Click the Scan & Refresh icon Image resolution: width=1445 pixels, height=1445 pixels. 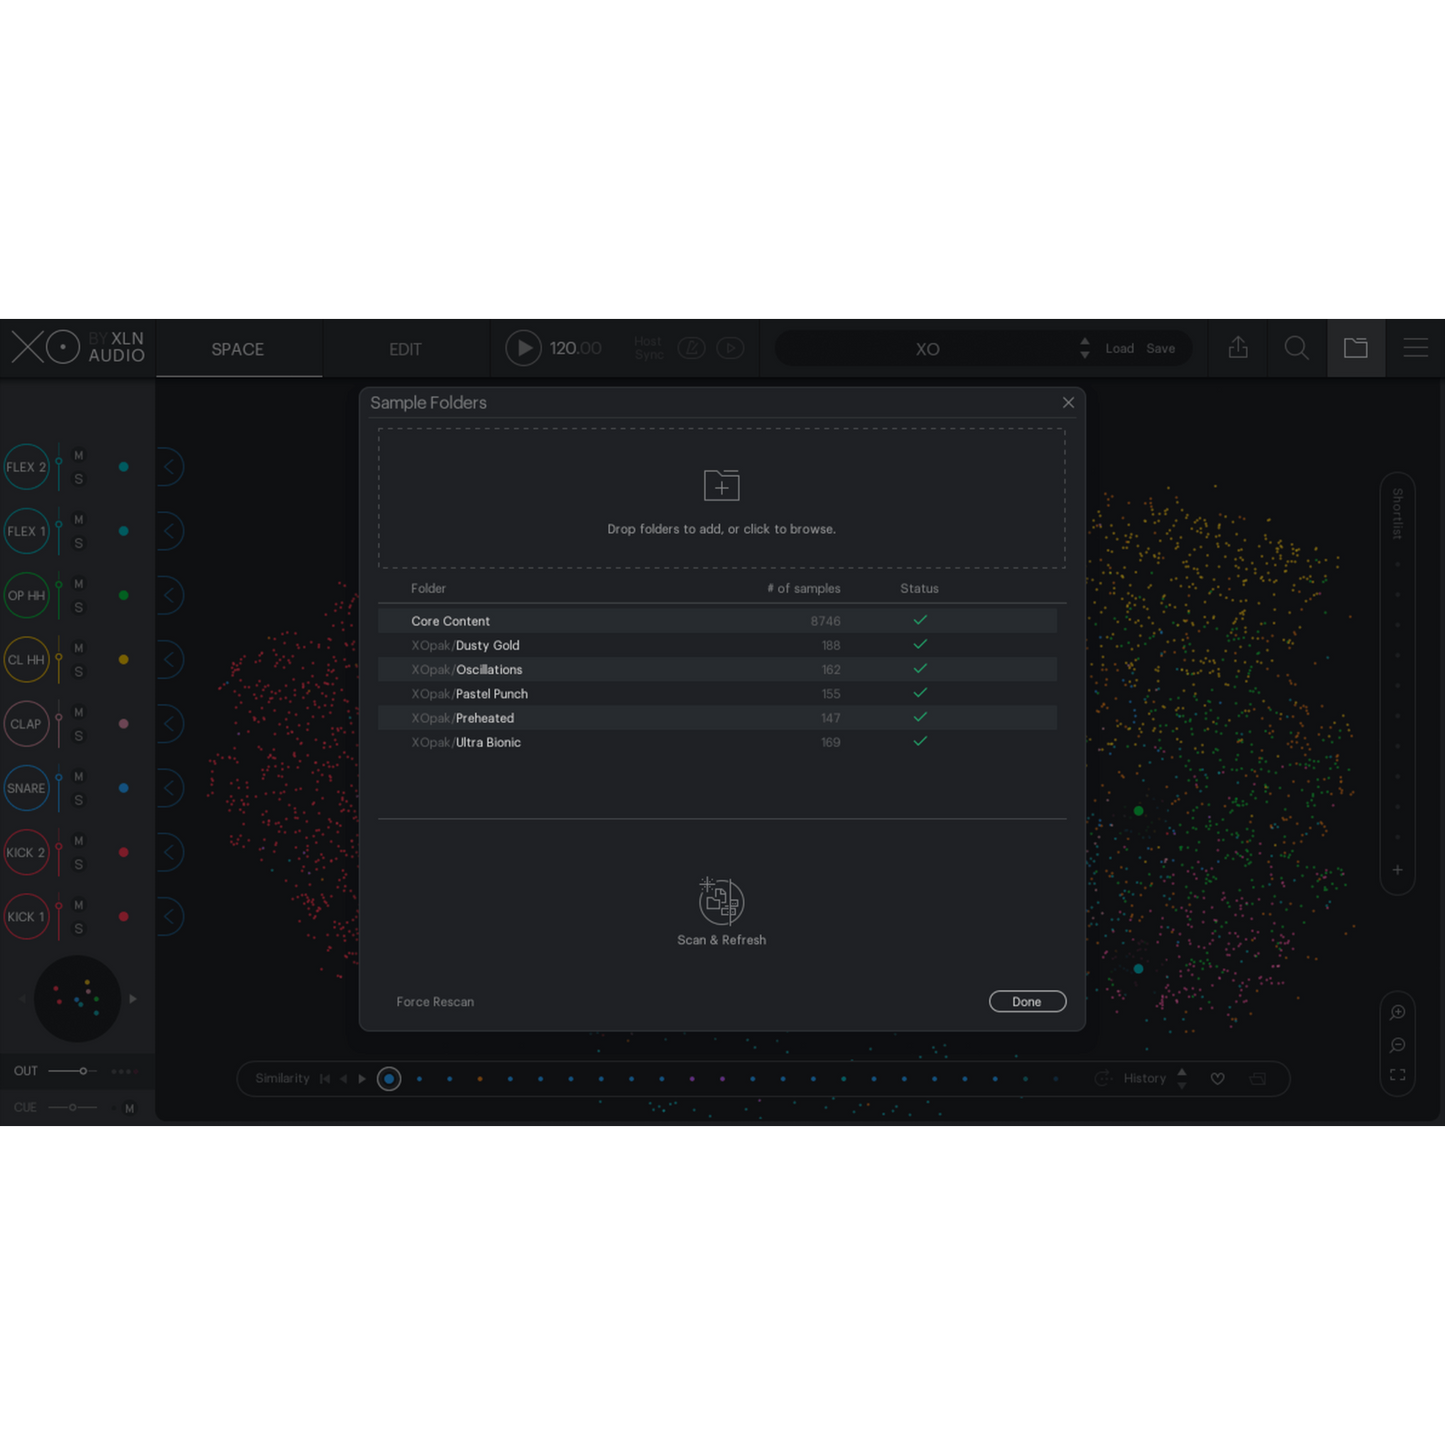pyautogui.click(x=721, y=902)
